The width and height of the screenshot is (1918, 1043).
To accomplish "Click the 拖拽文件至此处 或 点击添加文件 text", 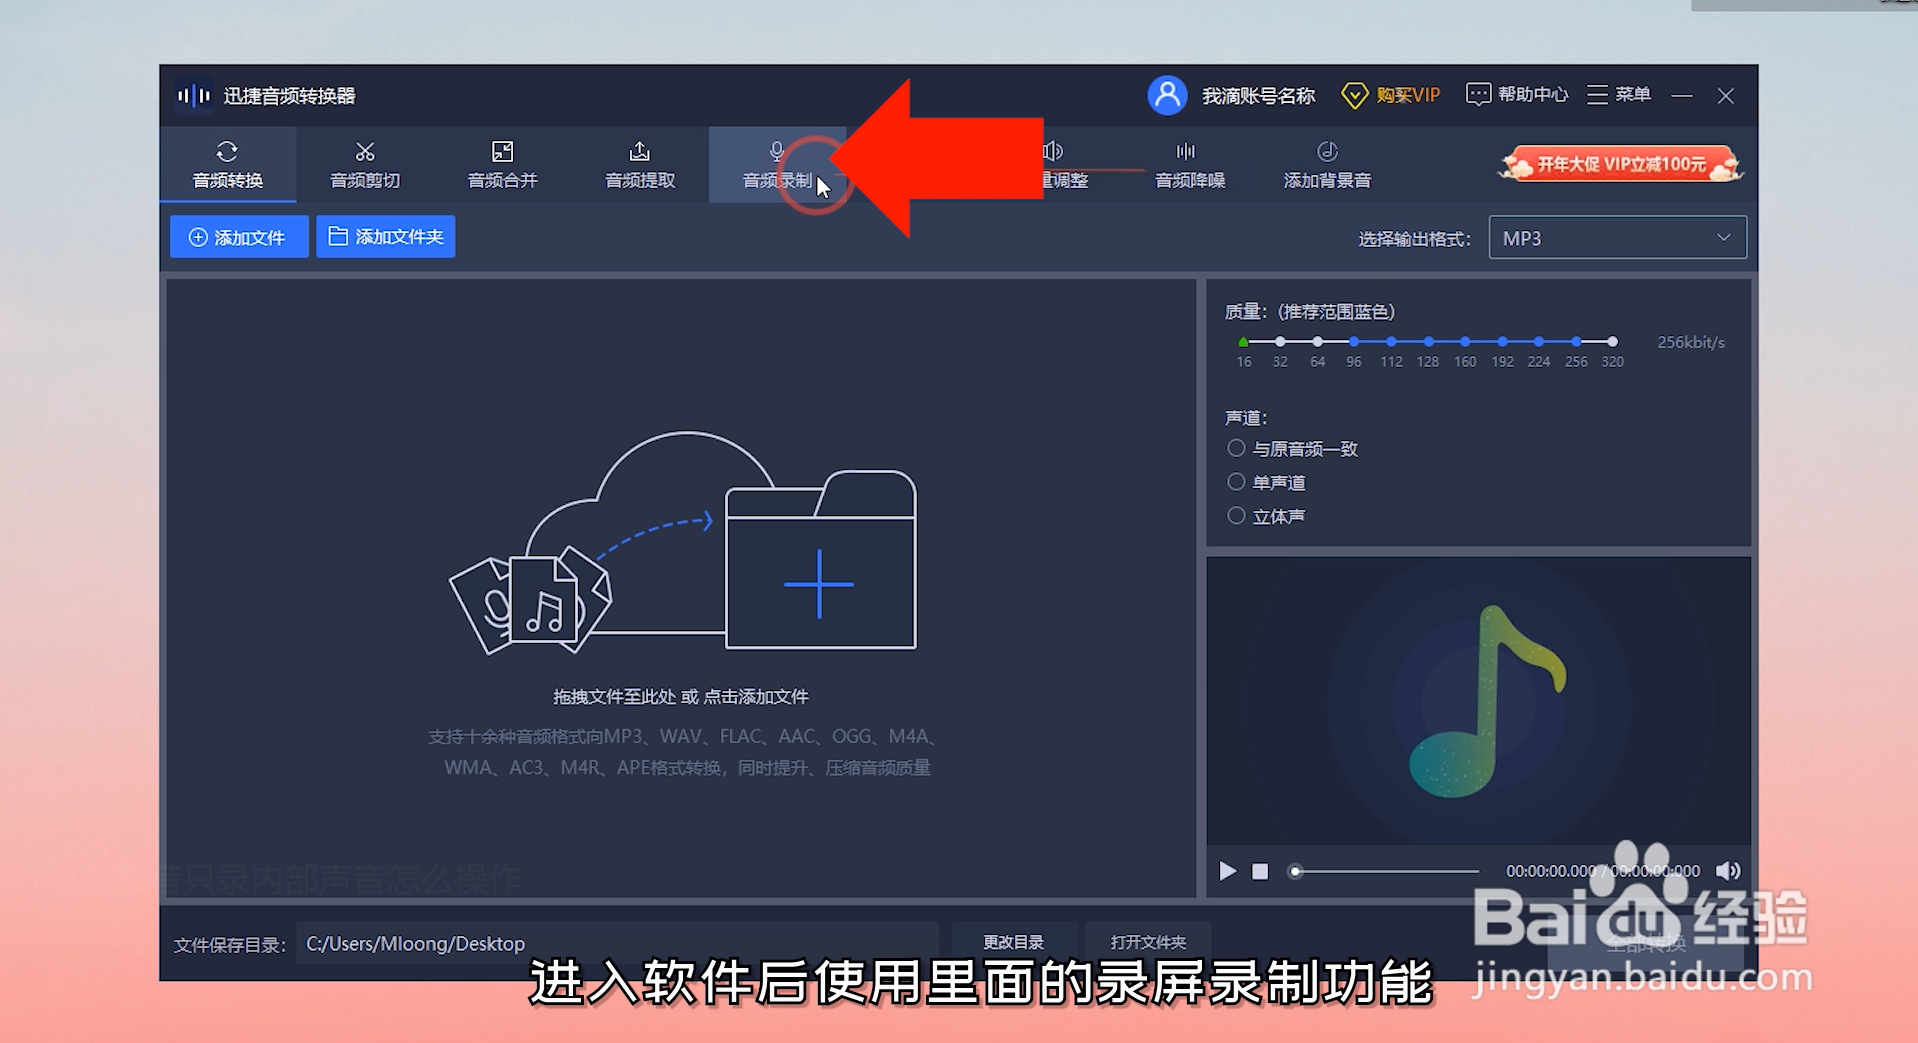I will (681, 696).
